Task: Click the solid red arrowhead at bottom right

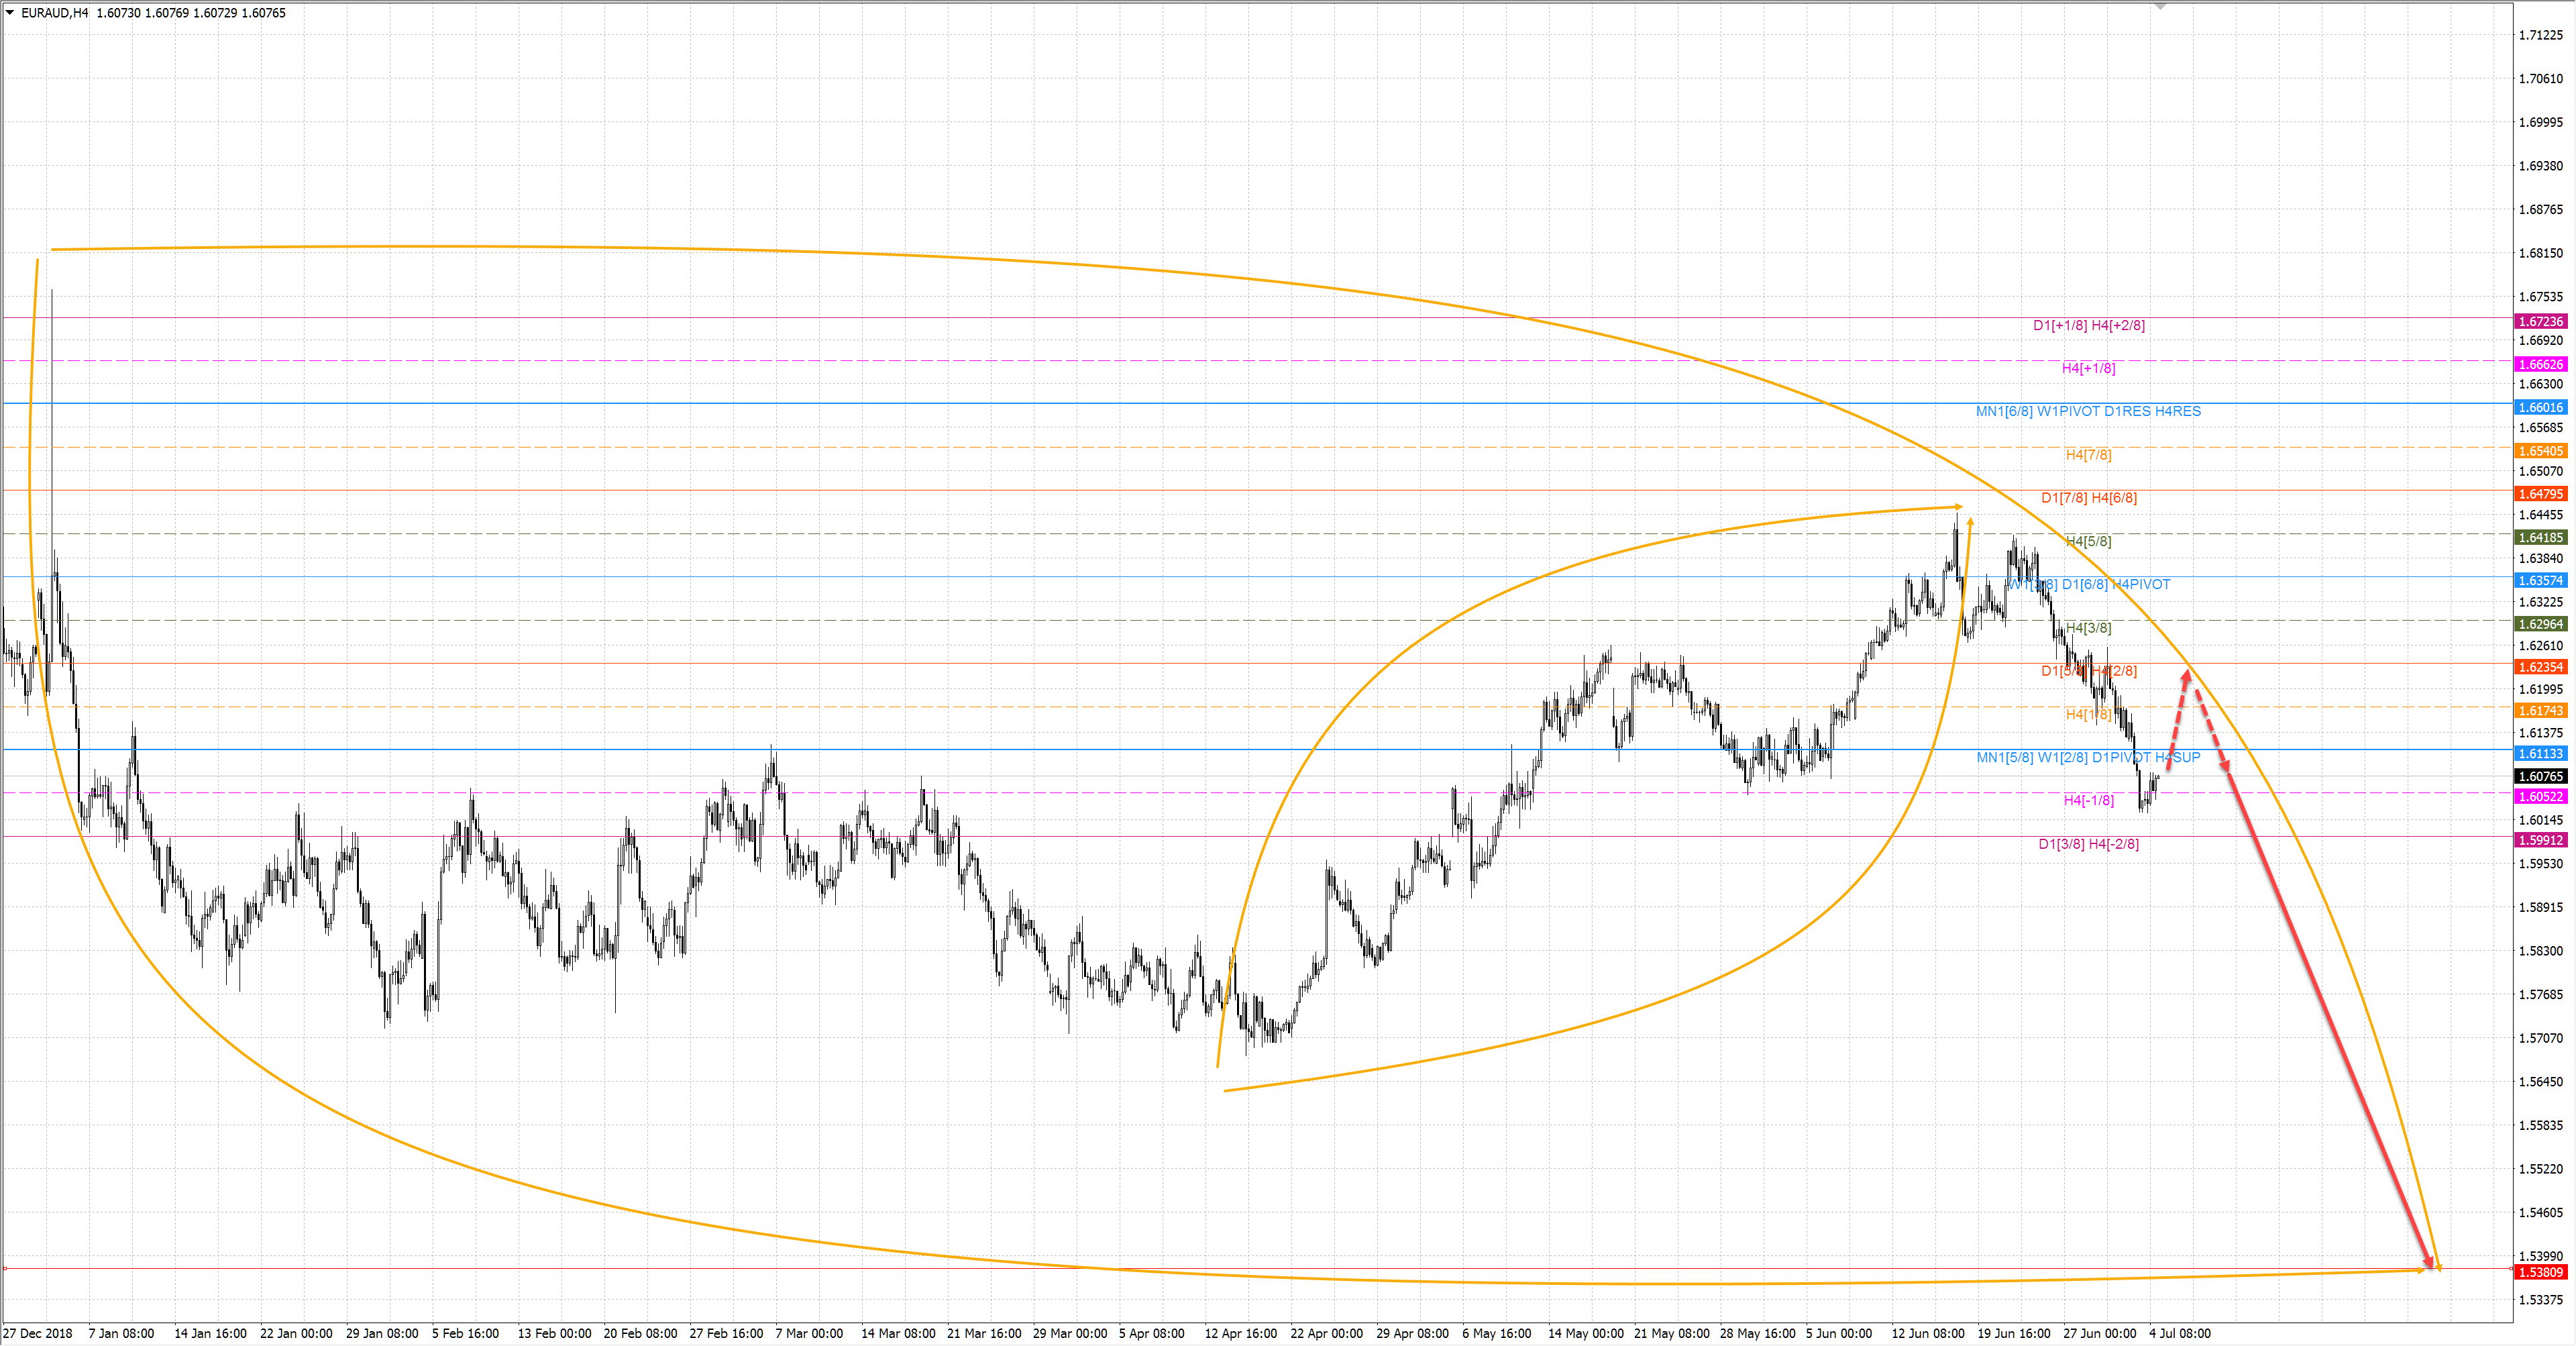Action: click(2430, 1262)
